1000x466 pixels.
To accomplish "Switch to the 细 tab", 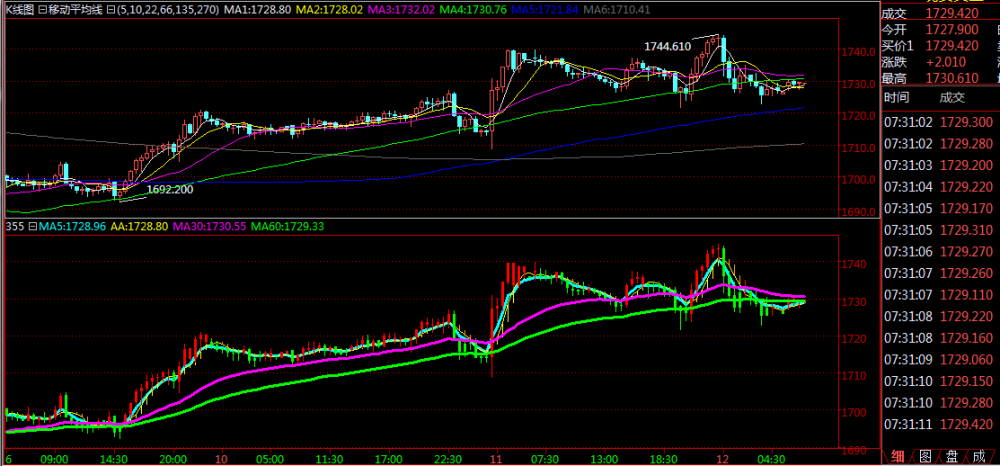I will tap(897, 456).
